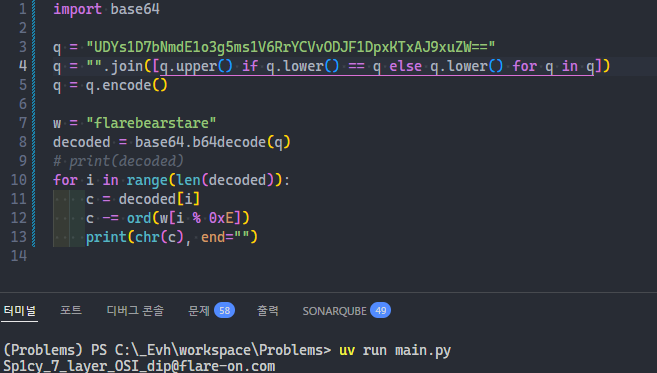Image resolution: width=657 pixels, height=373 pixels.
Task: Open the 출력 tab
Action: tap(267, 311)
